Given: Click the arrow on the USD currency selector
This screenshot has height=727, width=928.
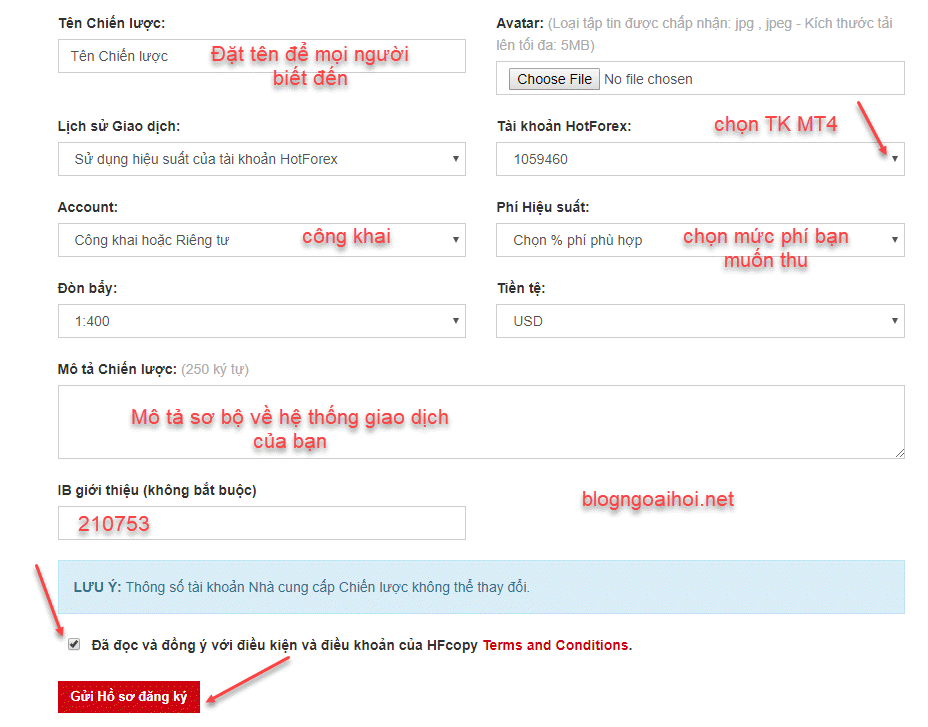Looking at the screenshot, I should [895, 321].
